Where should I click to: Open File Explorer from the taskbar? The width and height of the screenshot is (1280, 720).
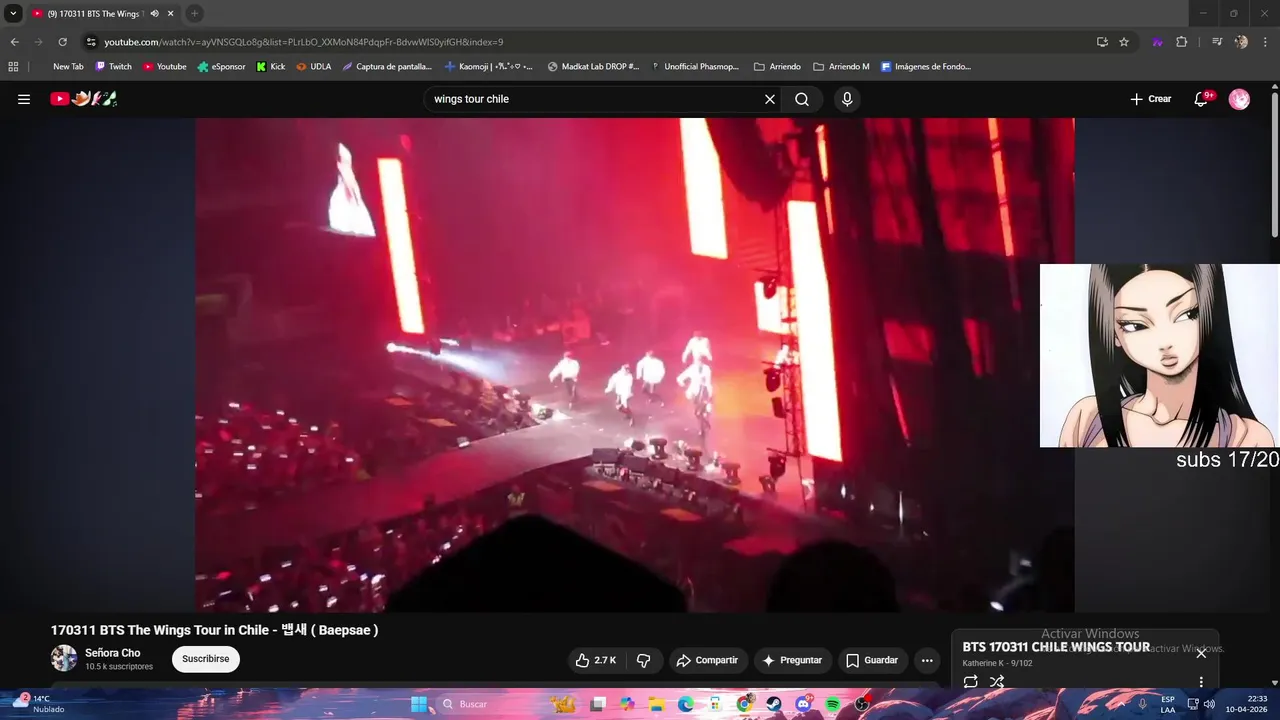pyautogui.click(x=657, y=704)
